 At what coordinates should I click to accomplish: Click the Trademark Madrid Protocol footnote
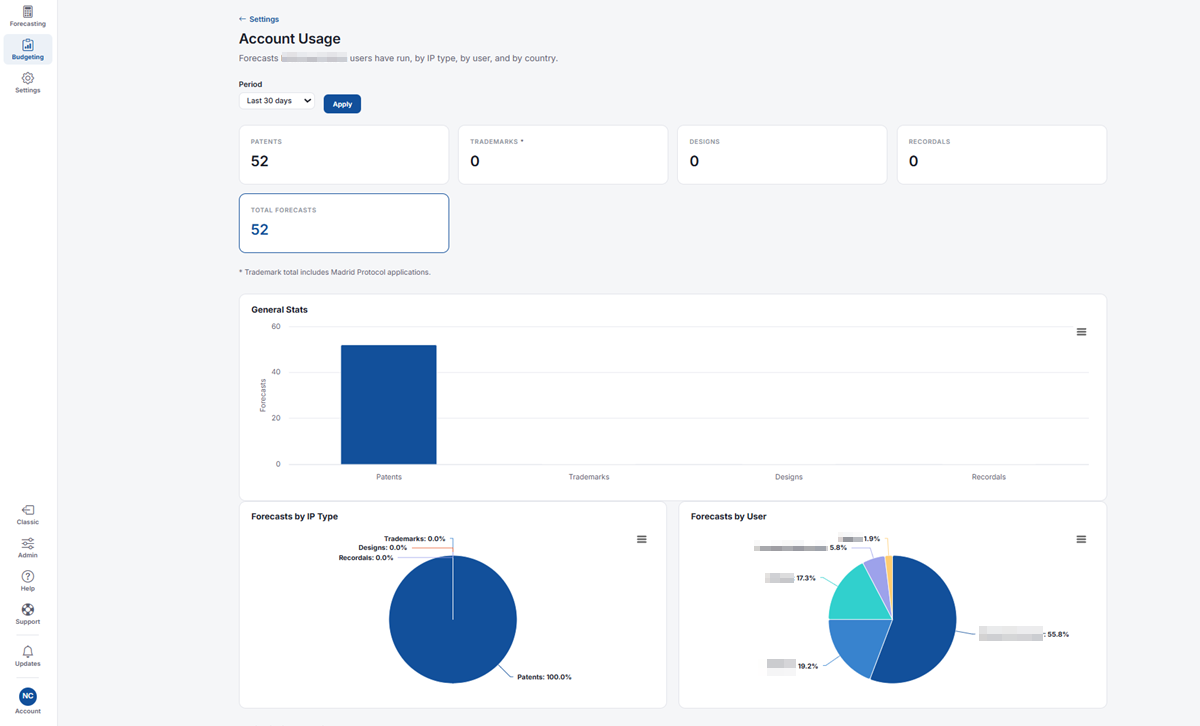pos(335,272)
